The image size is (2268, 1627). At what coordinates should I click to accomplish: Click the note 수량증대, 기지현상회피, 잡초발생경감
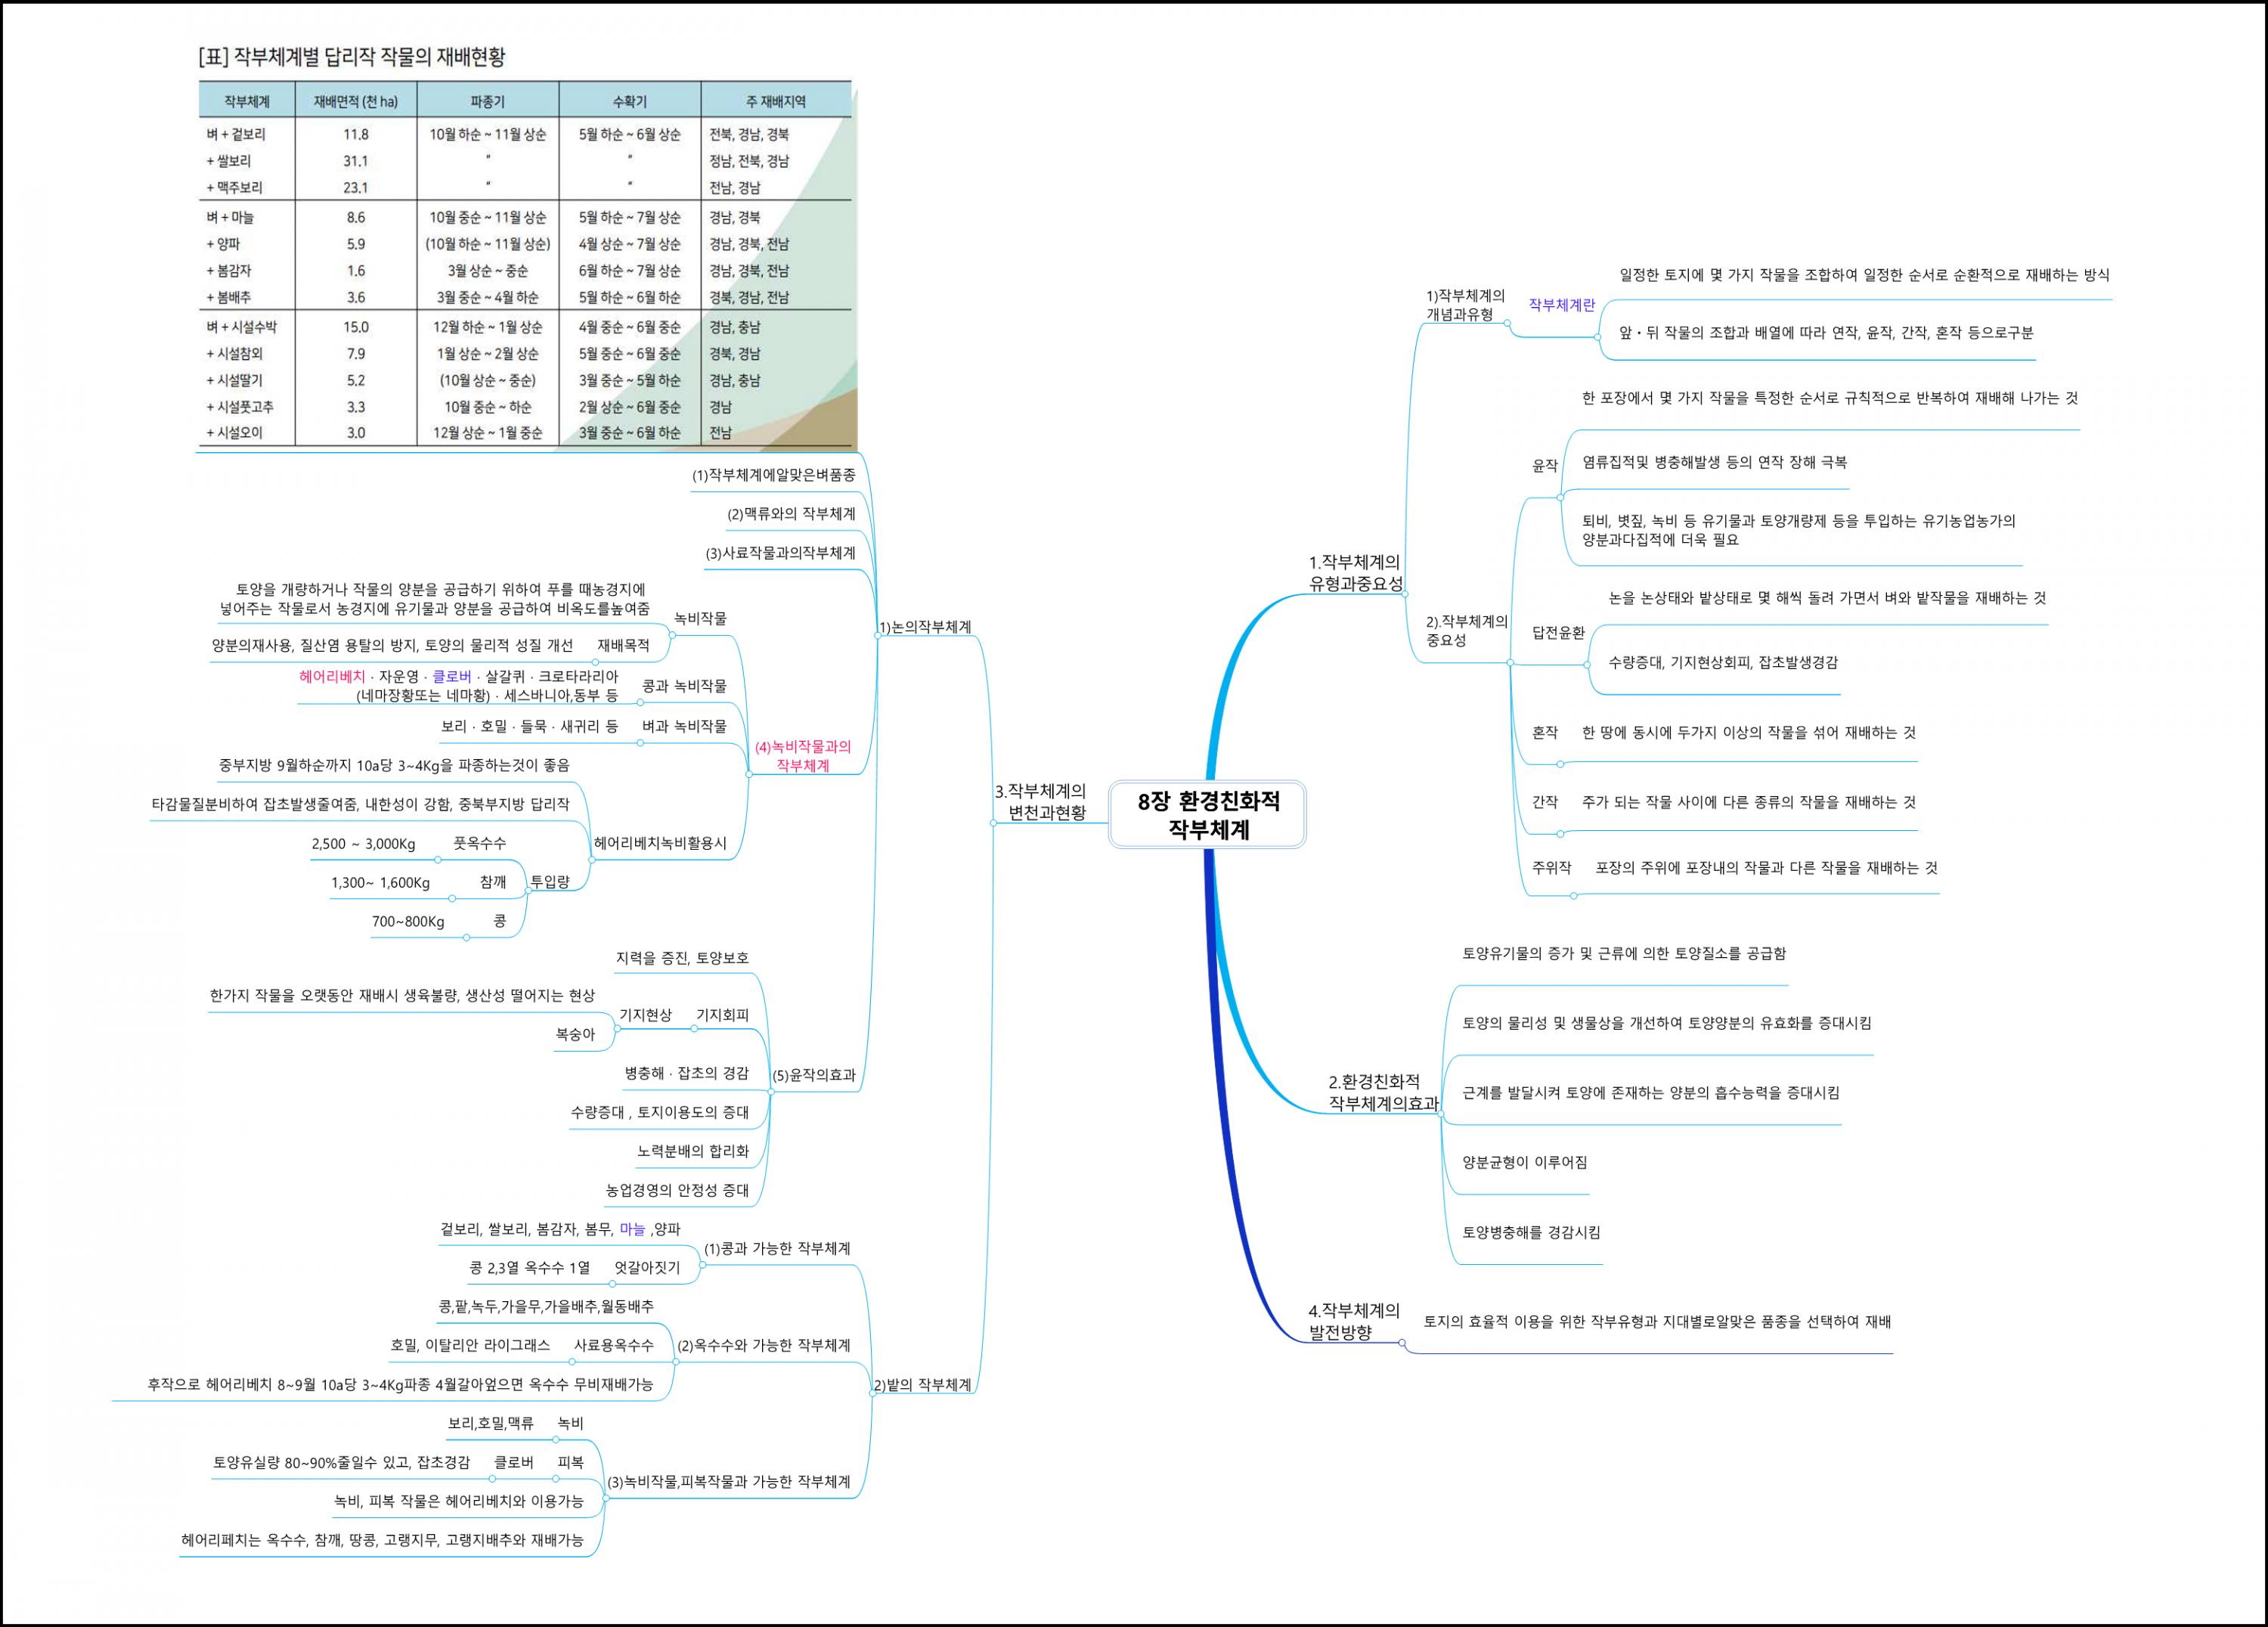[1723, 662]
